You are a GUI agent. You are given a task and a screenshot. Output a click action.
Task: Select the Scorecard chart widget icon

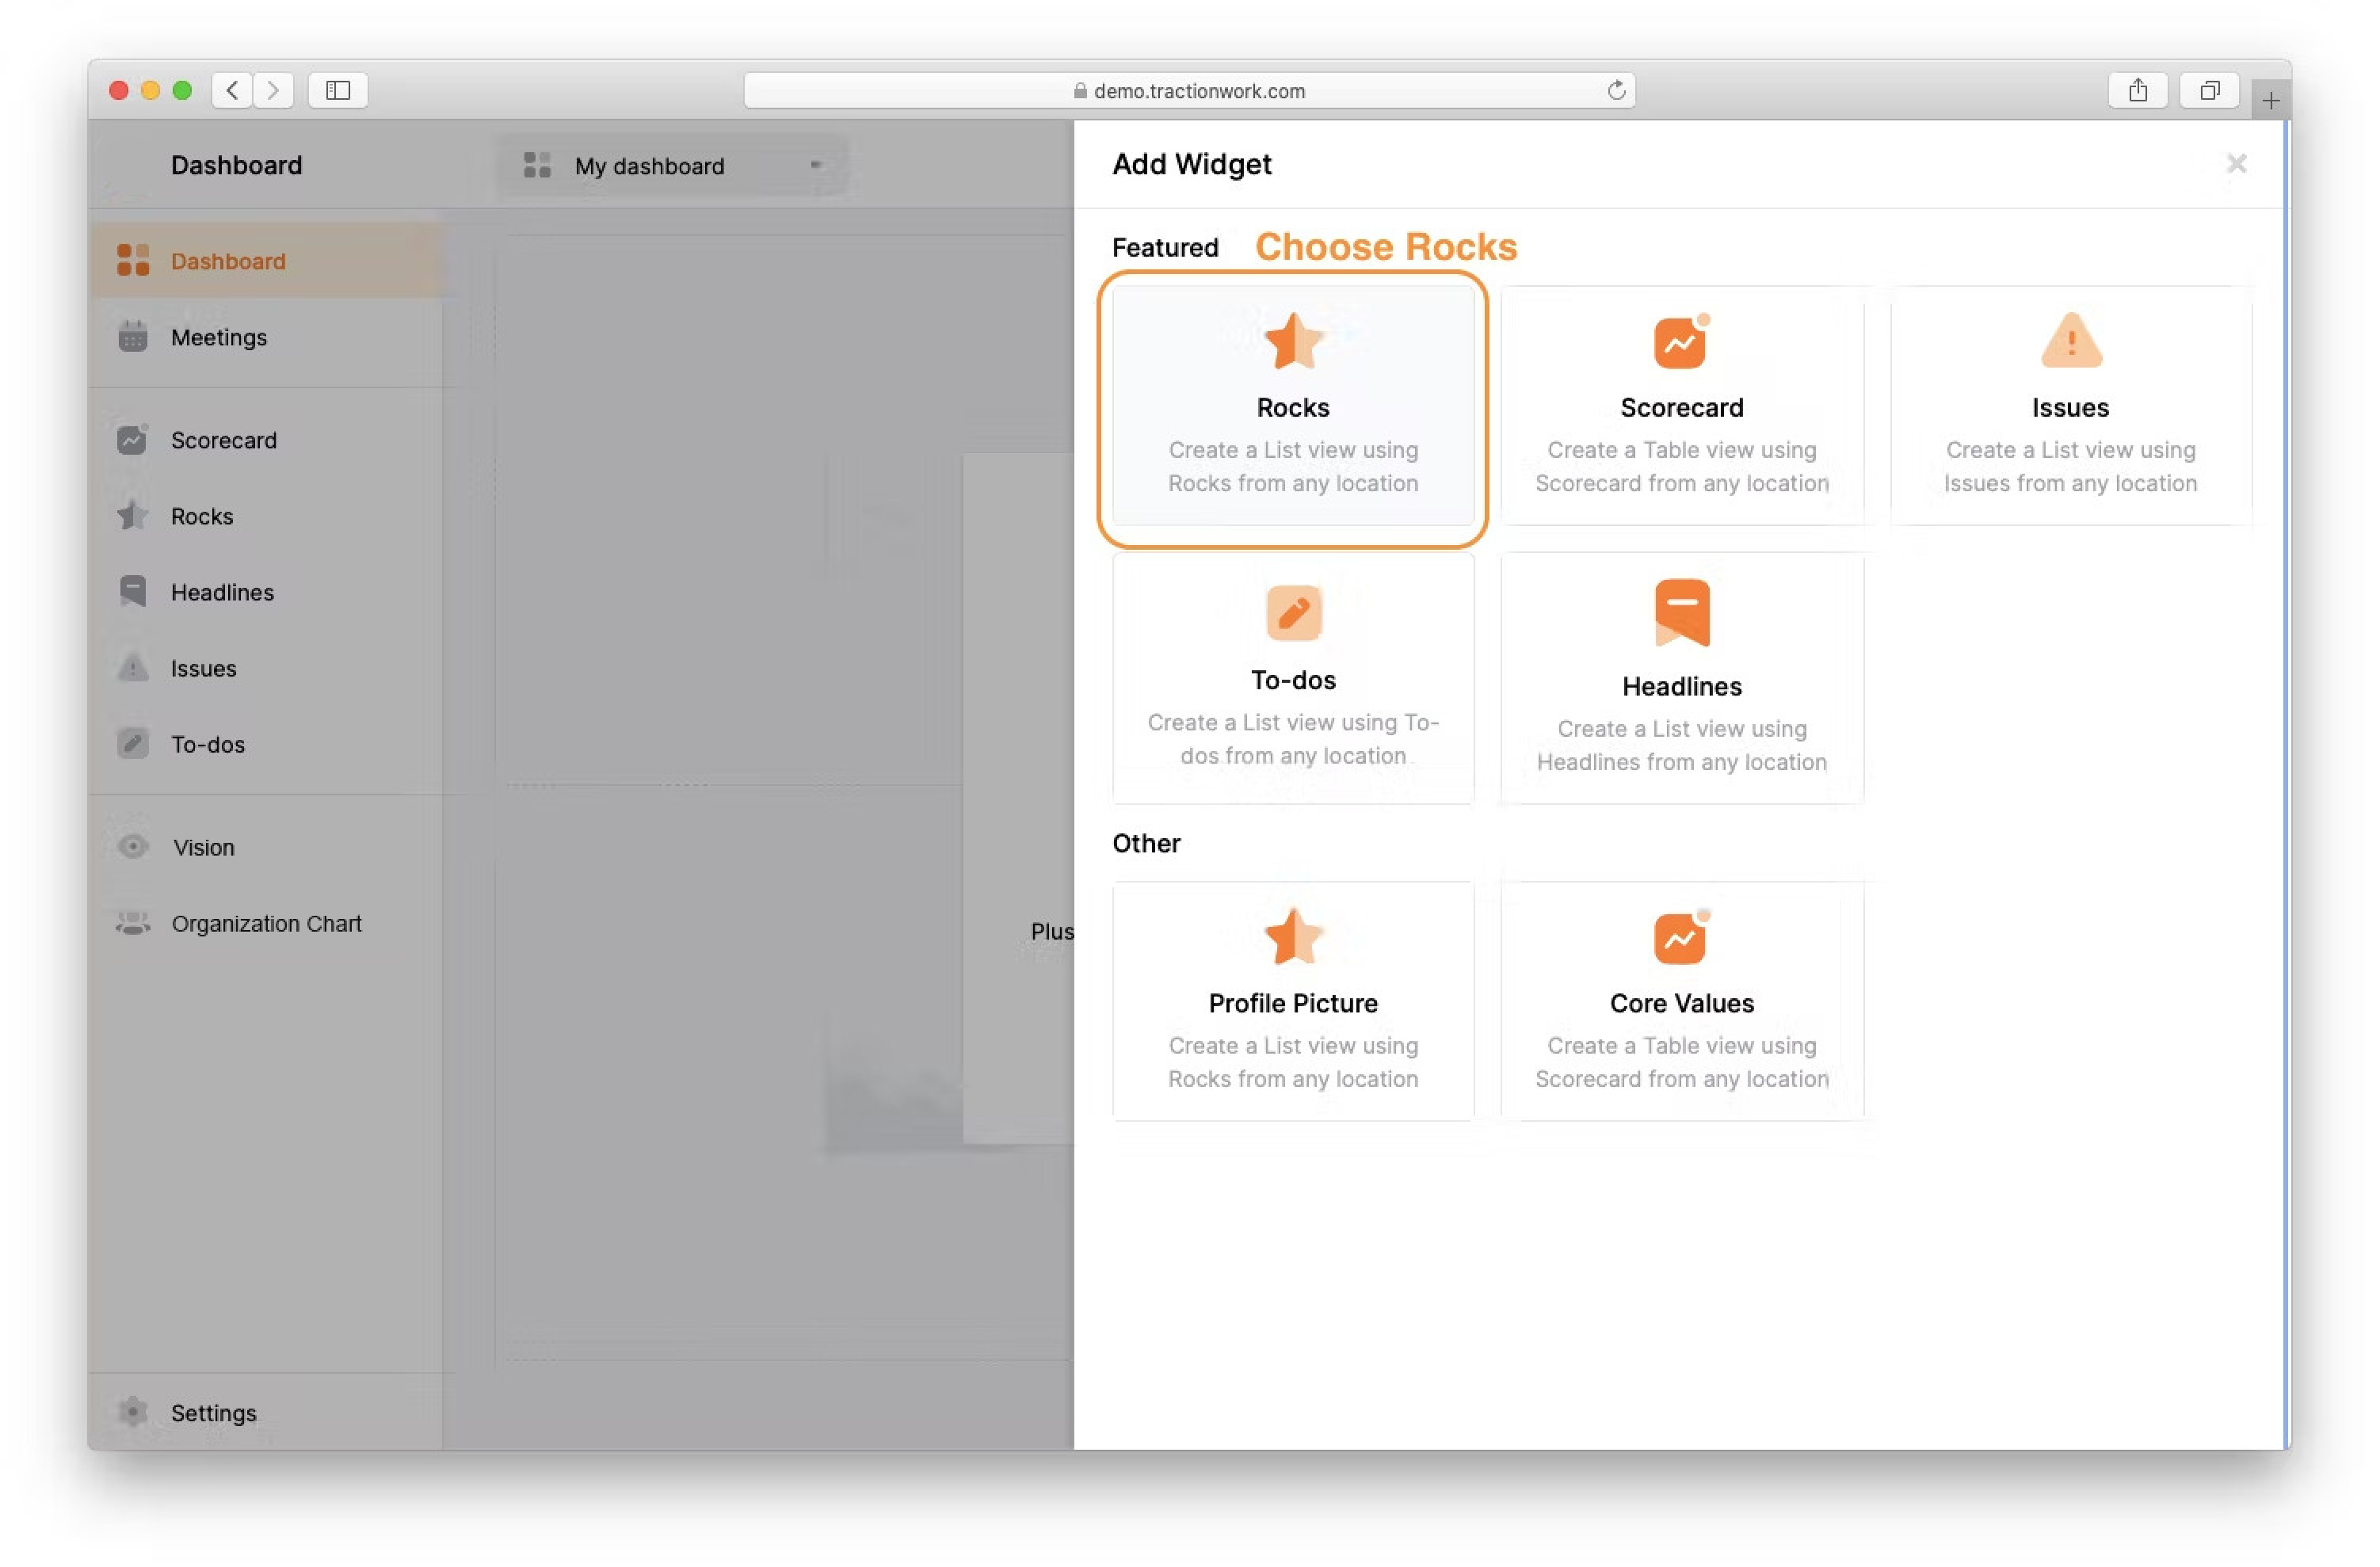(x=1680, y=342)
